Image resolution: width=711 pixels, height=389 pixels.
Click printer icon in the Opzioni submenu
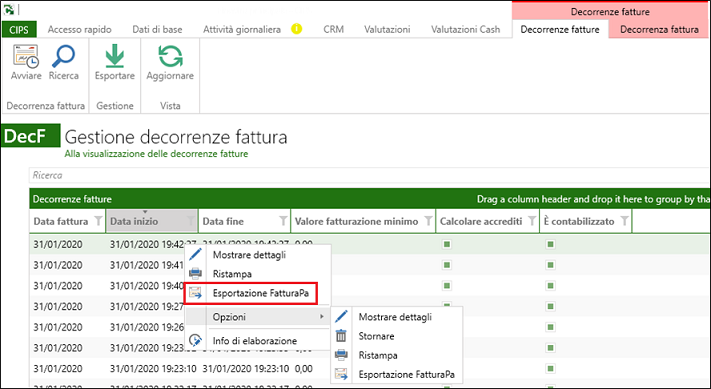341,355
